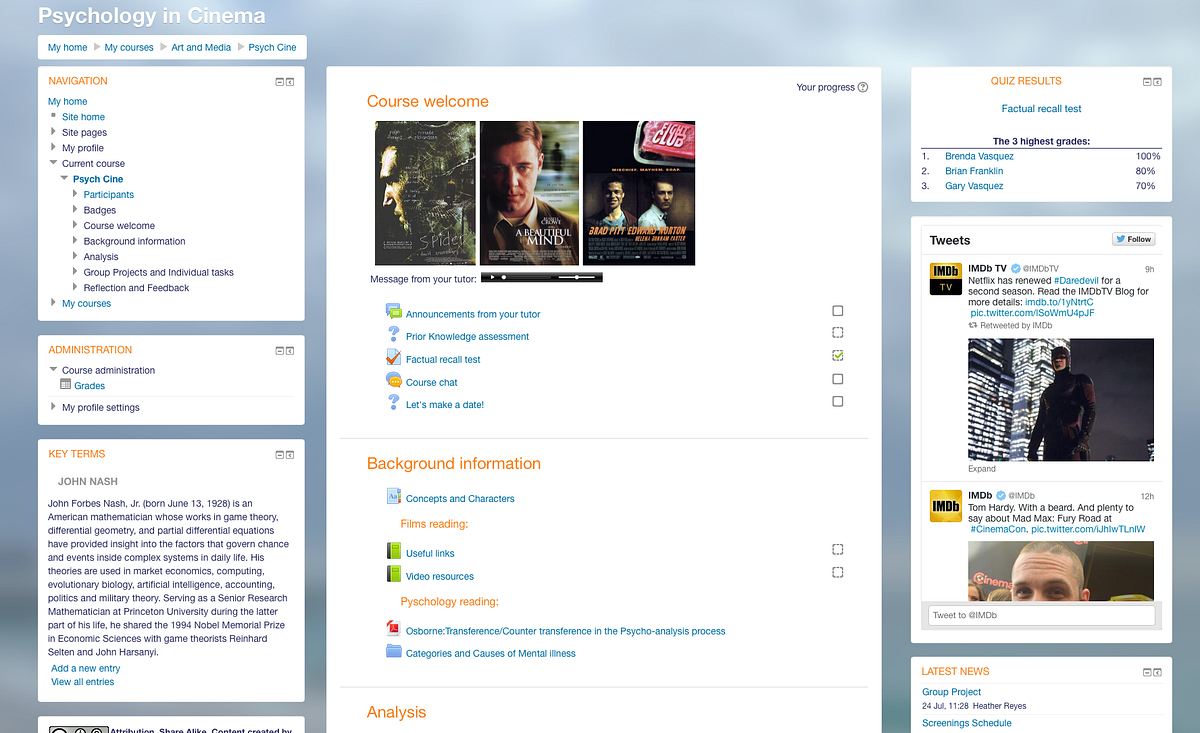Open Art and Media breadcrumb
The width and height of the screenshot is (1200, 733).
tap(201, 47)
